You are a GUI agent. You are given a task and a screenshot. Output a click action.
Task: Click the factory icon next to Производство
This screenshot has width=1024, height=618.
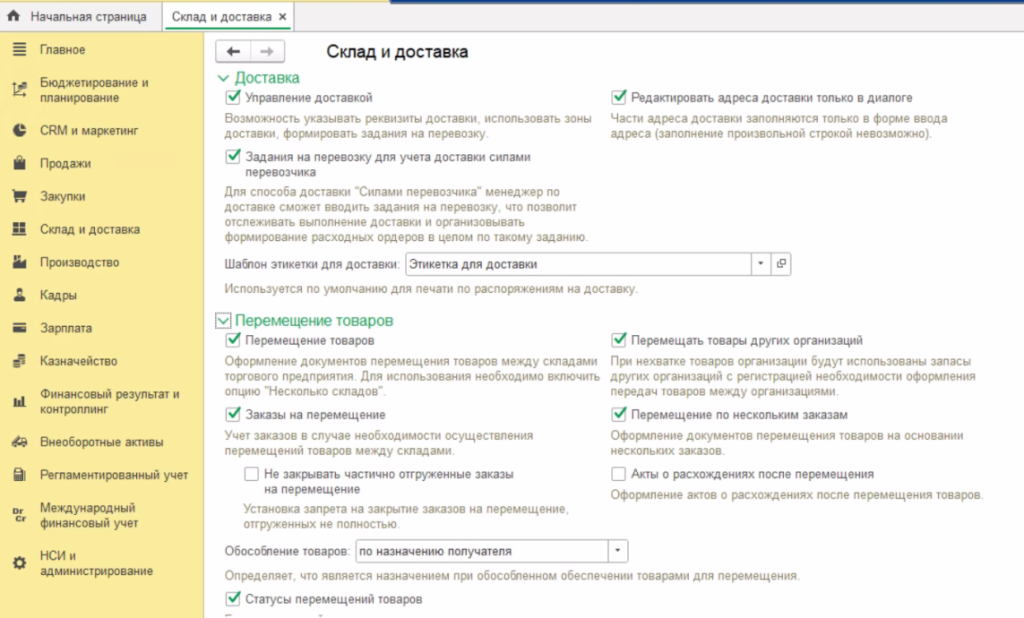(x=18, y=262)
